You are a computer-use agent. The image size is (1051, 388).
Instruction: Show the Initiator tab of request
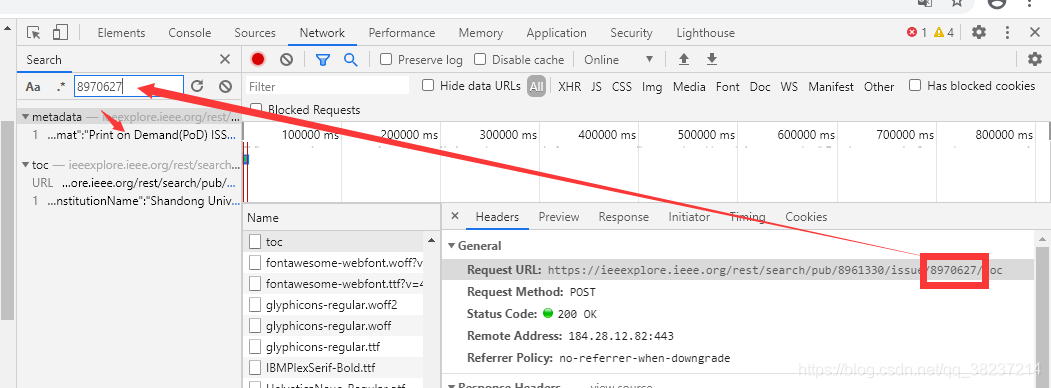688,216
